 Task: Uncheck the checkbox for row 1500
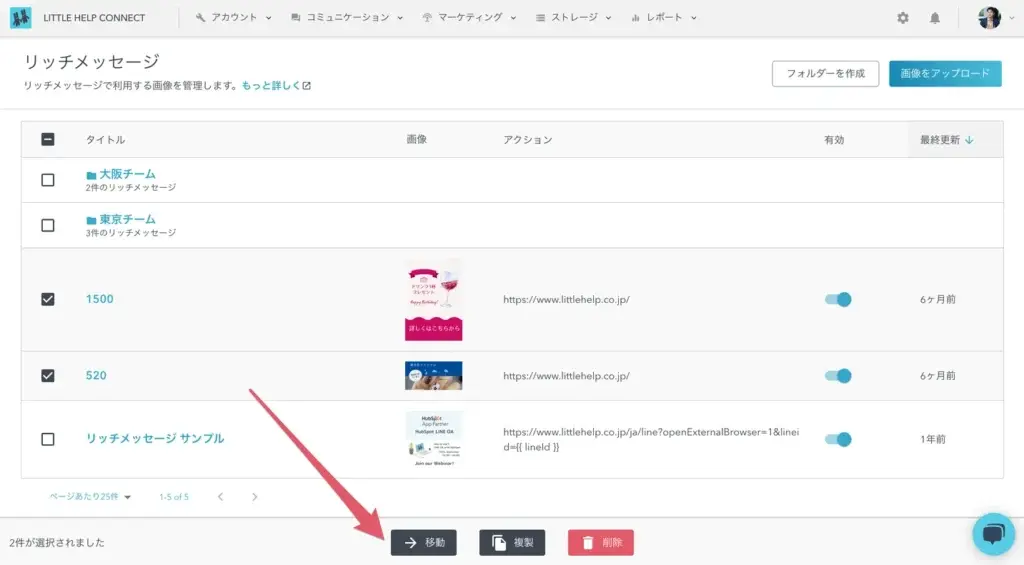pos(48,299)
